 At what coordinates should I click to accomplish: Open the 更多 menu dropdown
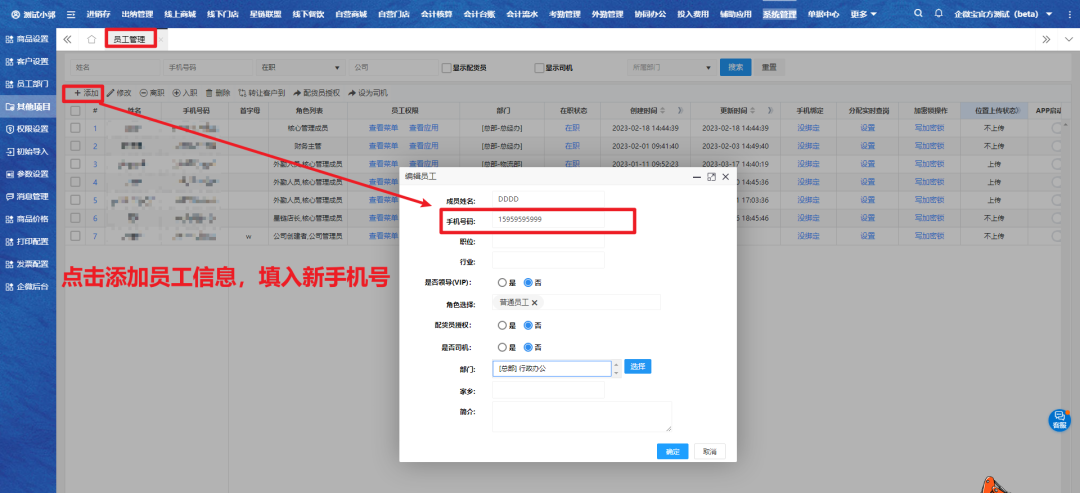pyautogui.click(x=861, y=14)
